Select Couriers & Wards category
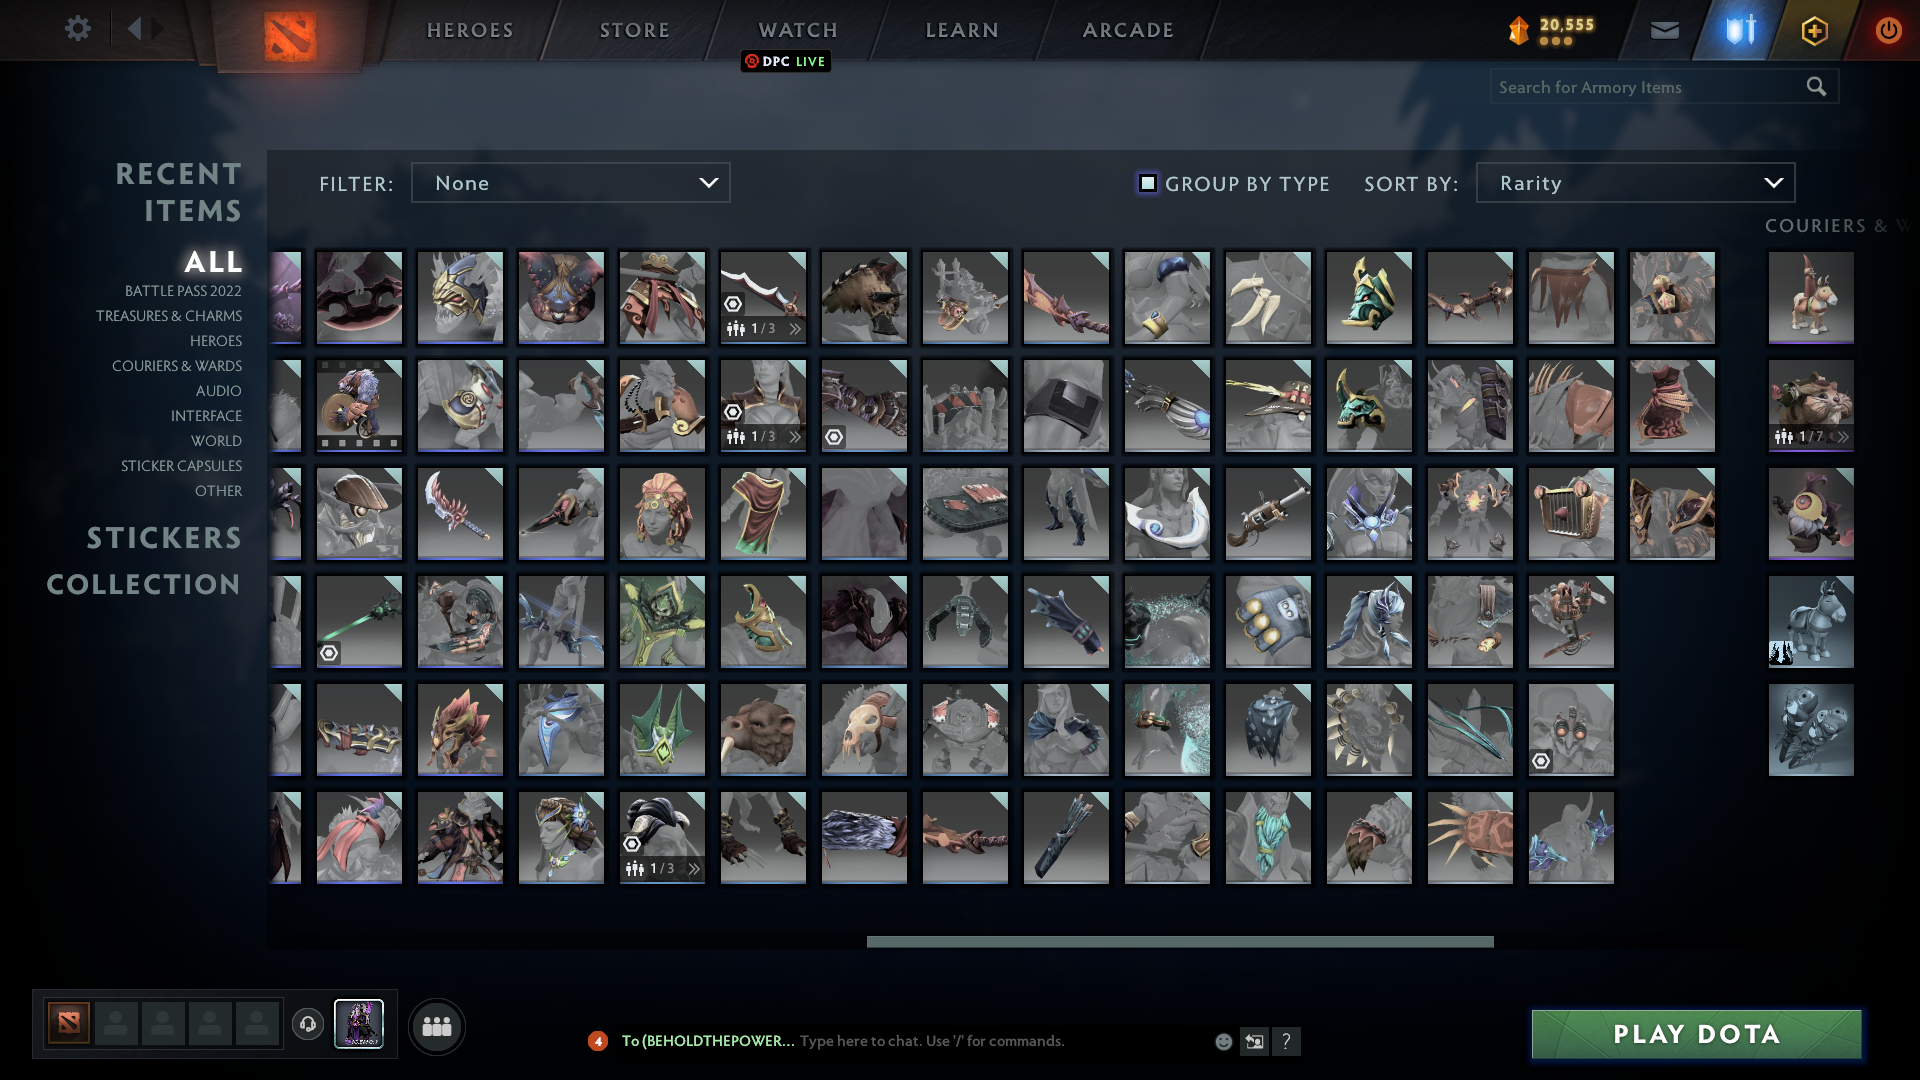Viewport: 1920px width, 1080px height. pyautogui.click(x=177, y=366)
